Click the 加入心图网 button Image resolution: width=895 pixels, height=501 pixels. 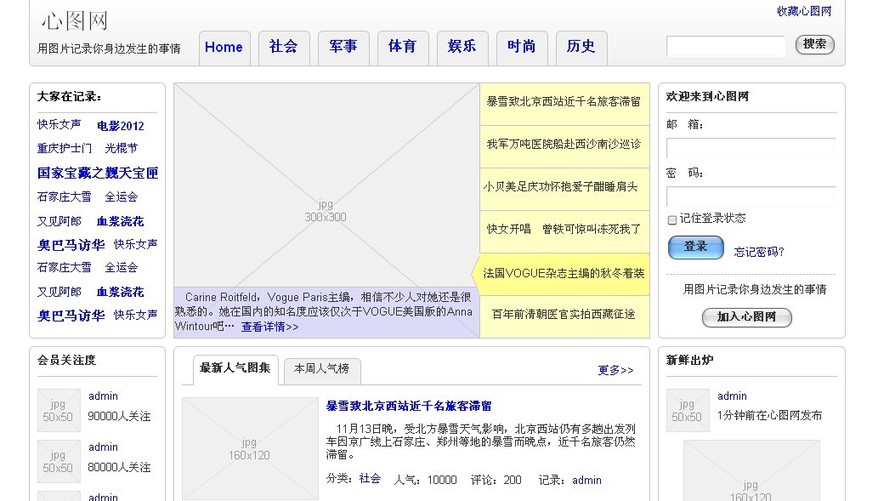click(746, 318)
